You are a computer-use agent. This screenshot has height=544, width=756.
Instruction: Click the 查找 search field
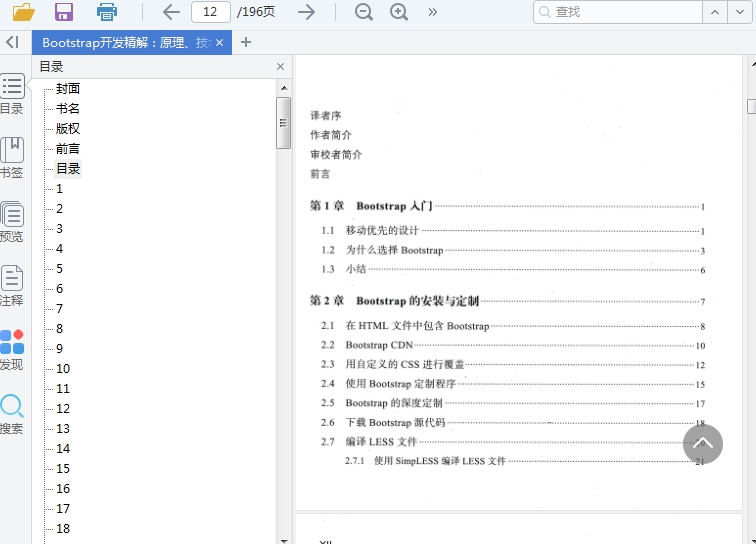618,12
